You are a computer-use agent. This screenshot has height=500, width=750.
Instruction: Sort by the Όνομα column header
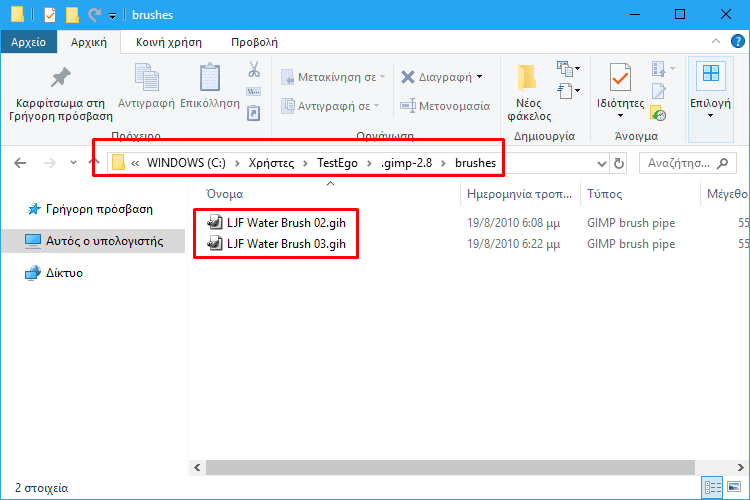(x=224, y=194)
